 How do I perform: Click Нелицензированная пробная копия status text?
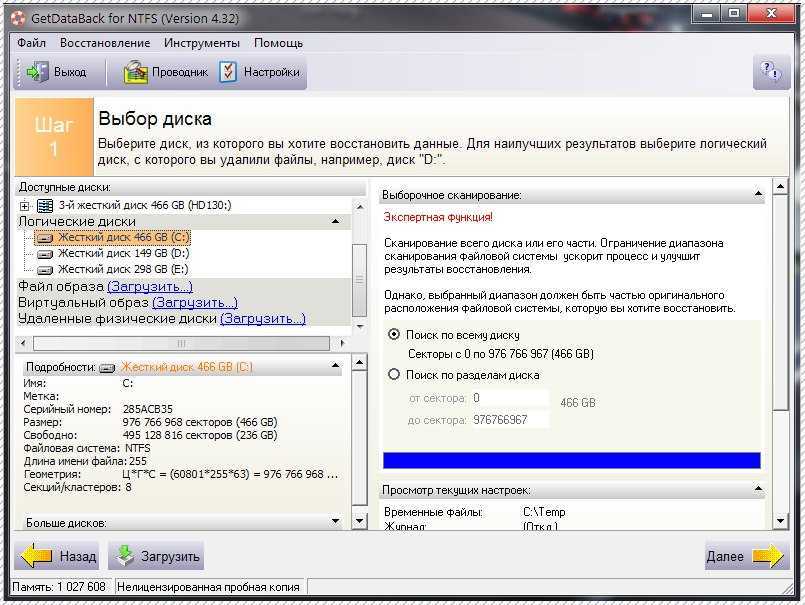point(208,587)
